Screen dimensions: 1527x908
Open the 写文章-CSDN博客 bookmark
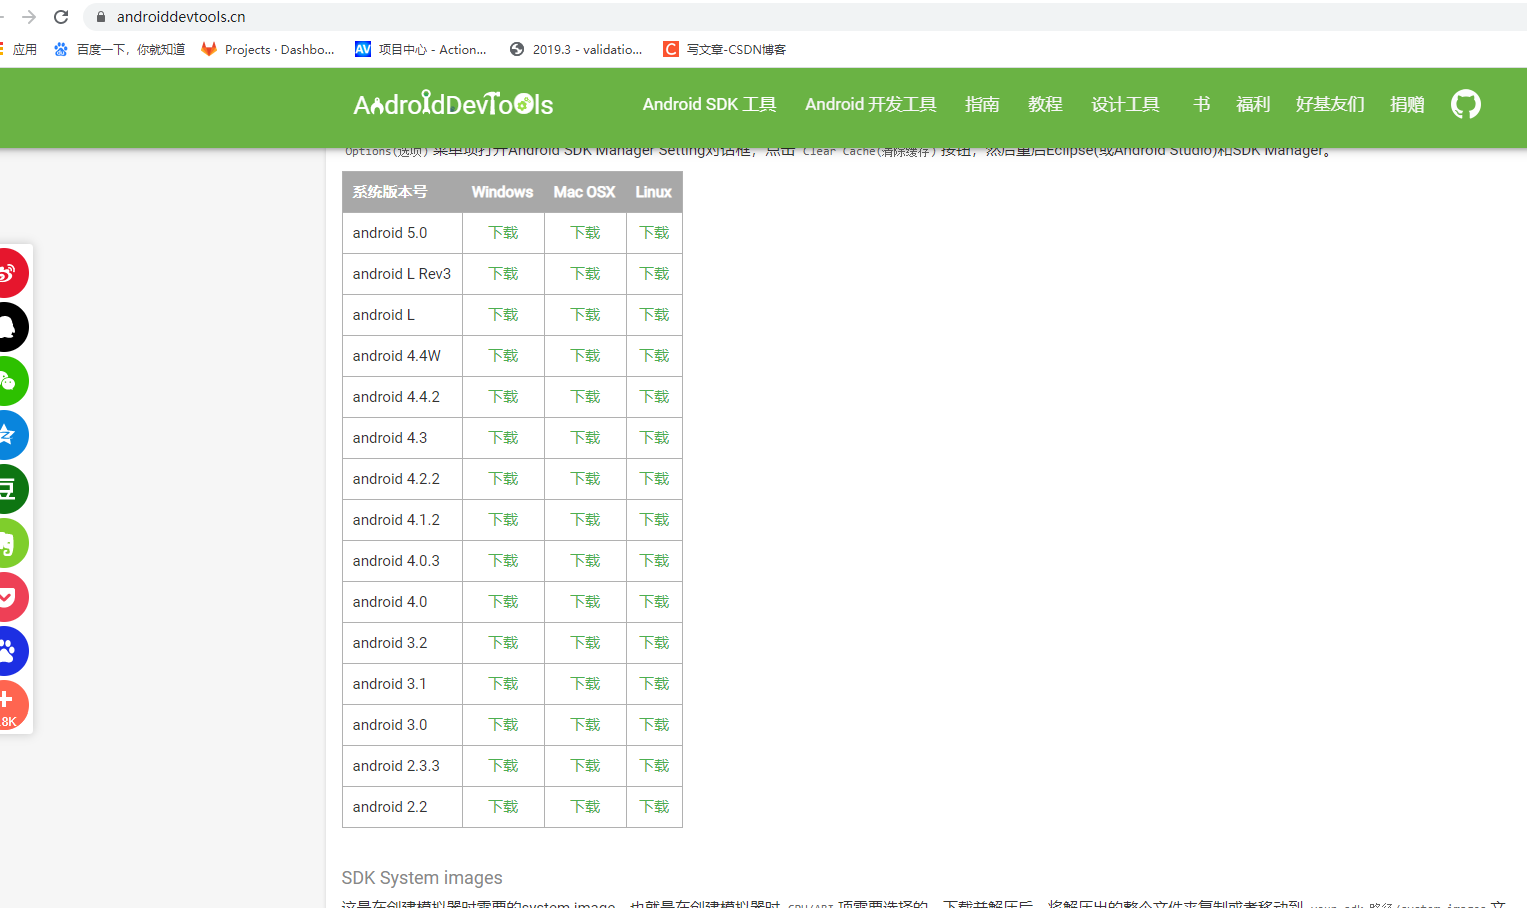click(x=725, y=49)
